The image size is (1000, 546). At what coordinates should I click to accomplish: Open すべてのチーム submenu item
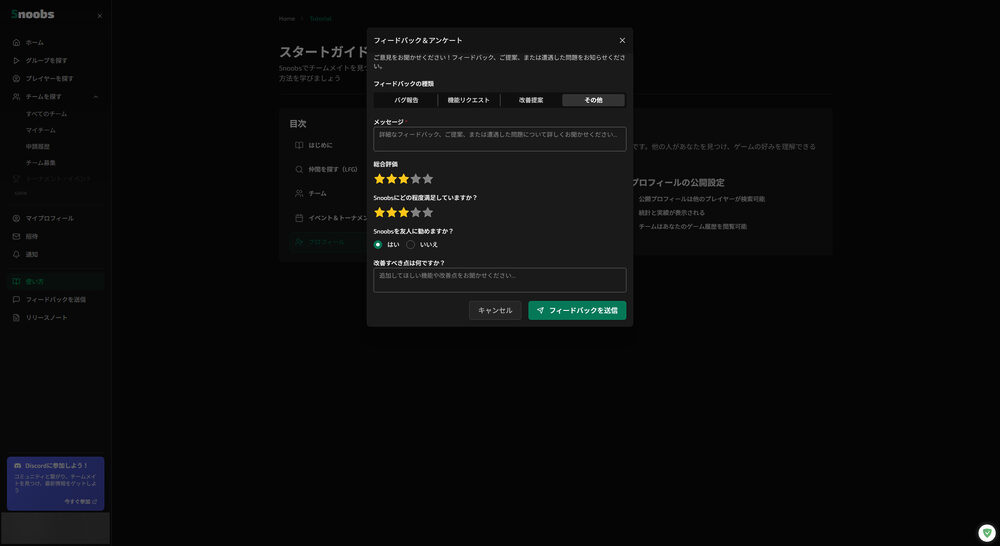coord(47,114)
